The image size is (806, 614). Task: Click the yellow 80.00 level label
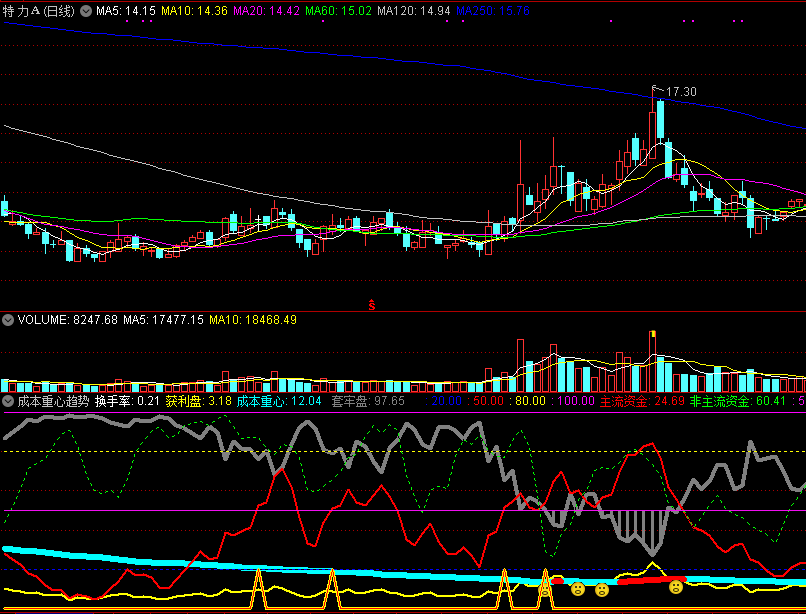point(527,401)
